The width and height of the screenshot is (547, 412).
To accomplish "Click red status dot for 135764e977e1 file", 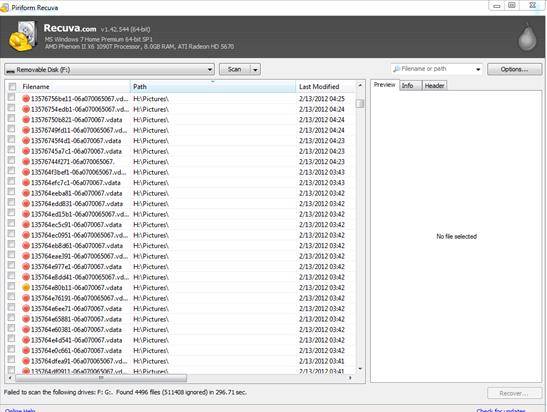I will tap(26, 267).
